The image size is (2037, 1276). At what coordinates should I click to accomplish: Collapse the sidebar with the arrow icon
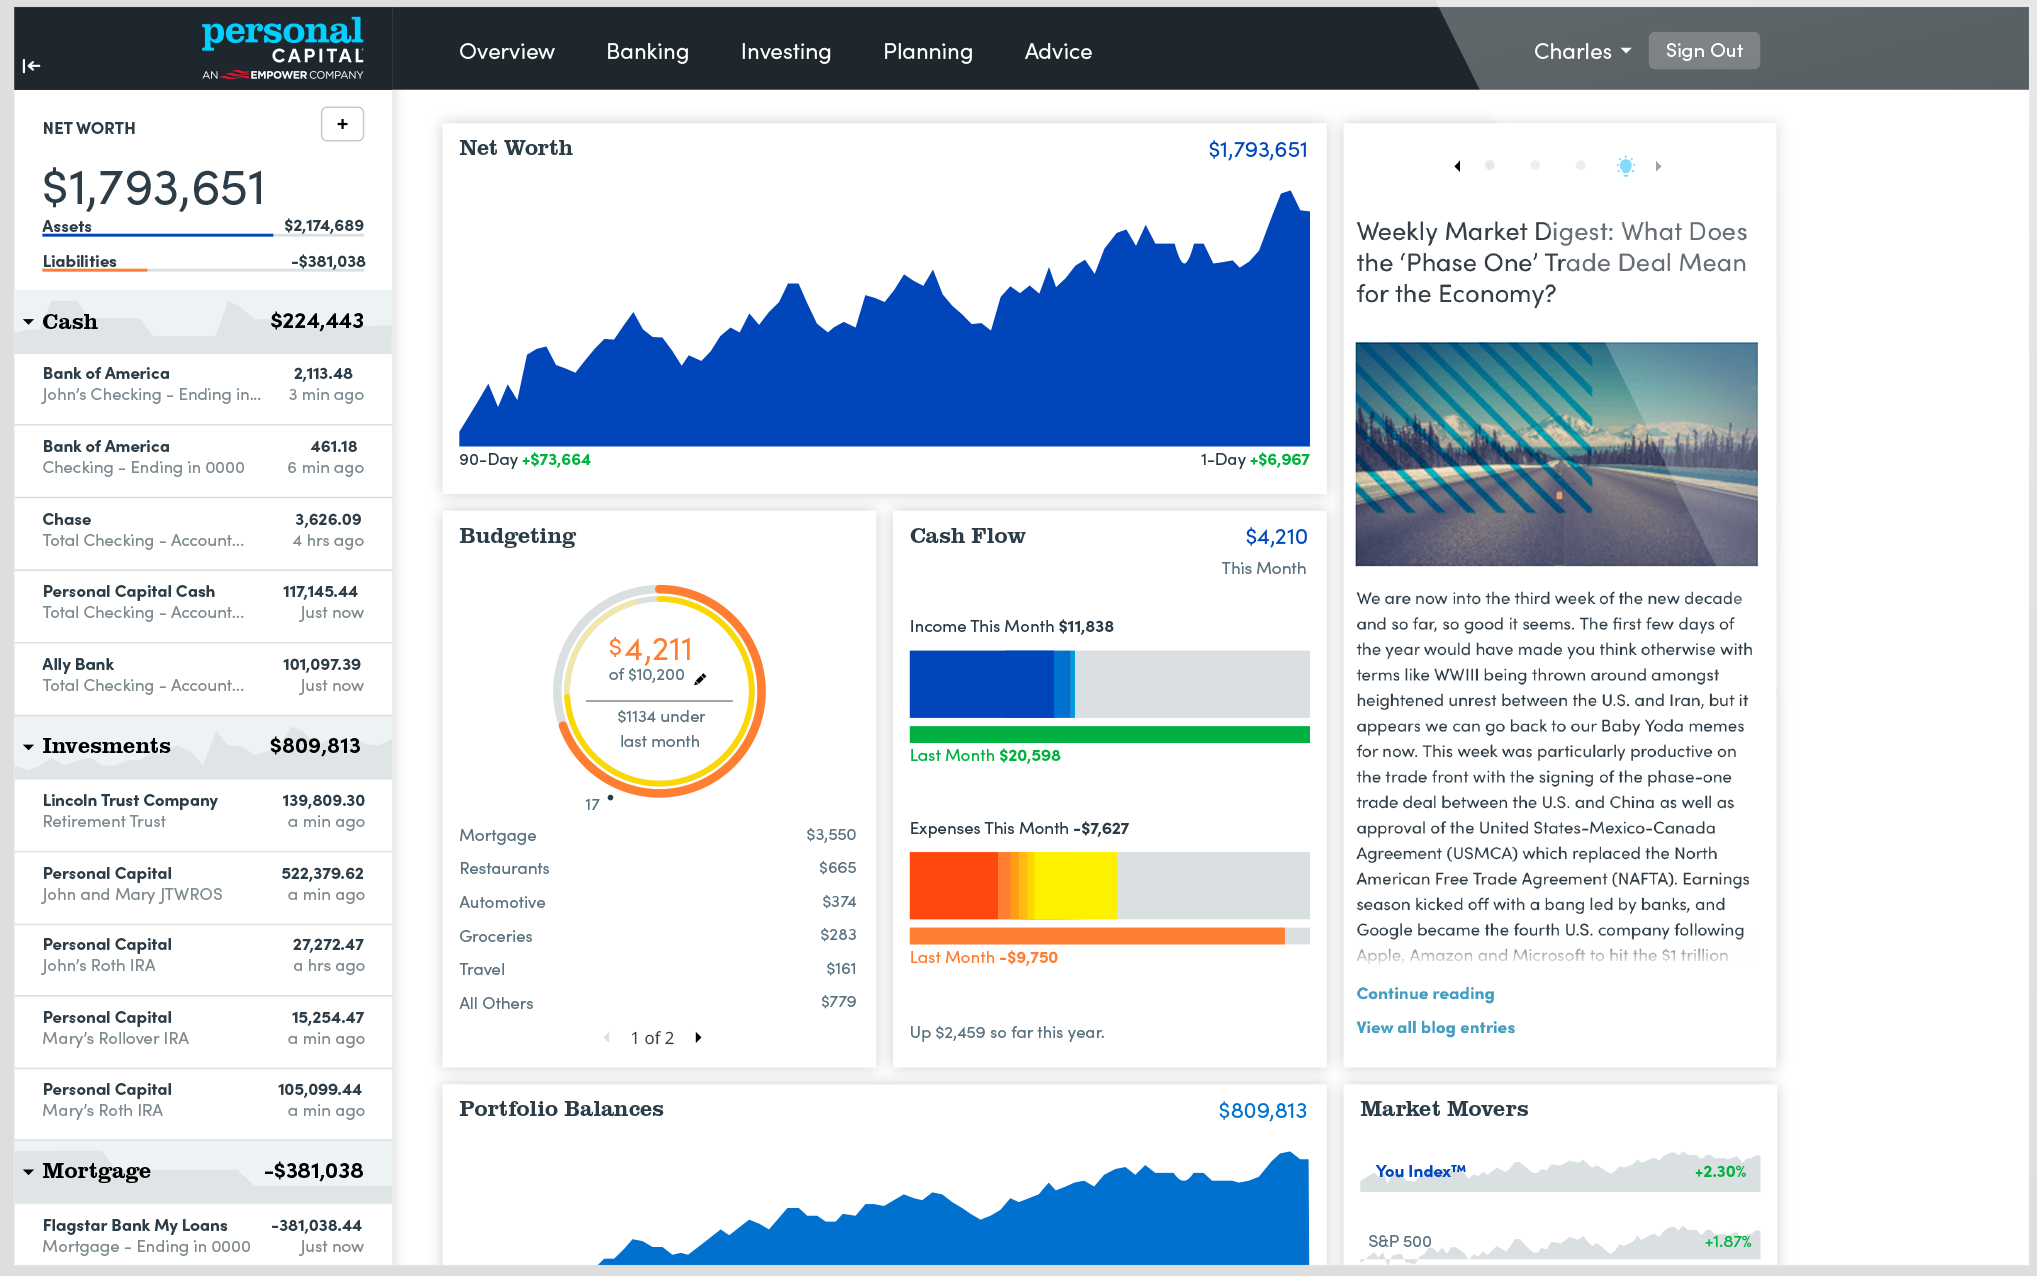coord(32,66)
